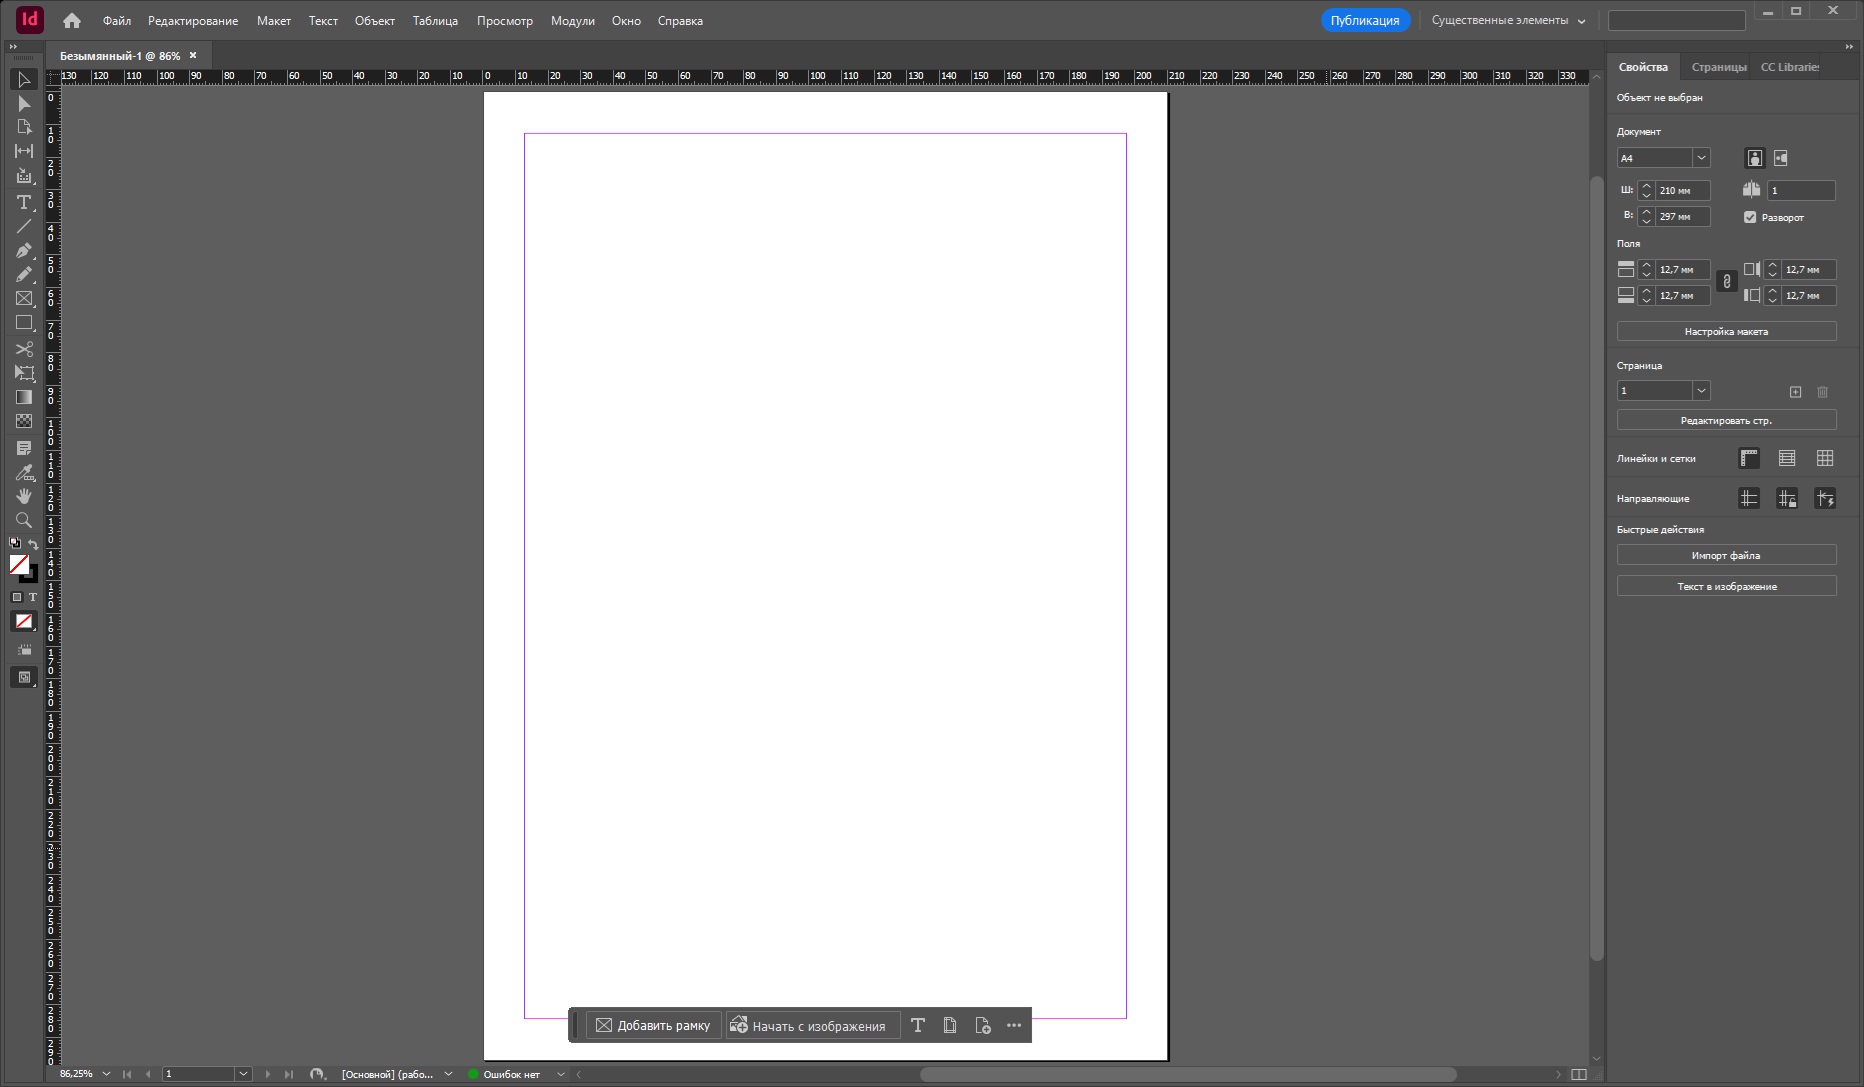The width and height of the screenshot is (1864, 1087).
Task: Toggle the margins chain link button
Action: pyautogui.click(x=1727, y=282)
